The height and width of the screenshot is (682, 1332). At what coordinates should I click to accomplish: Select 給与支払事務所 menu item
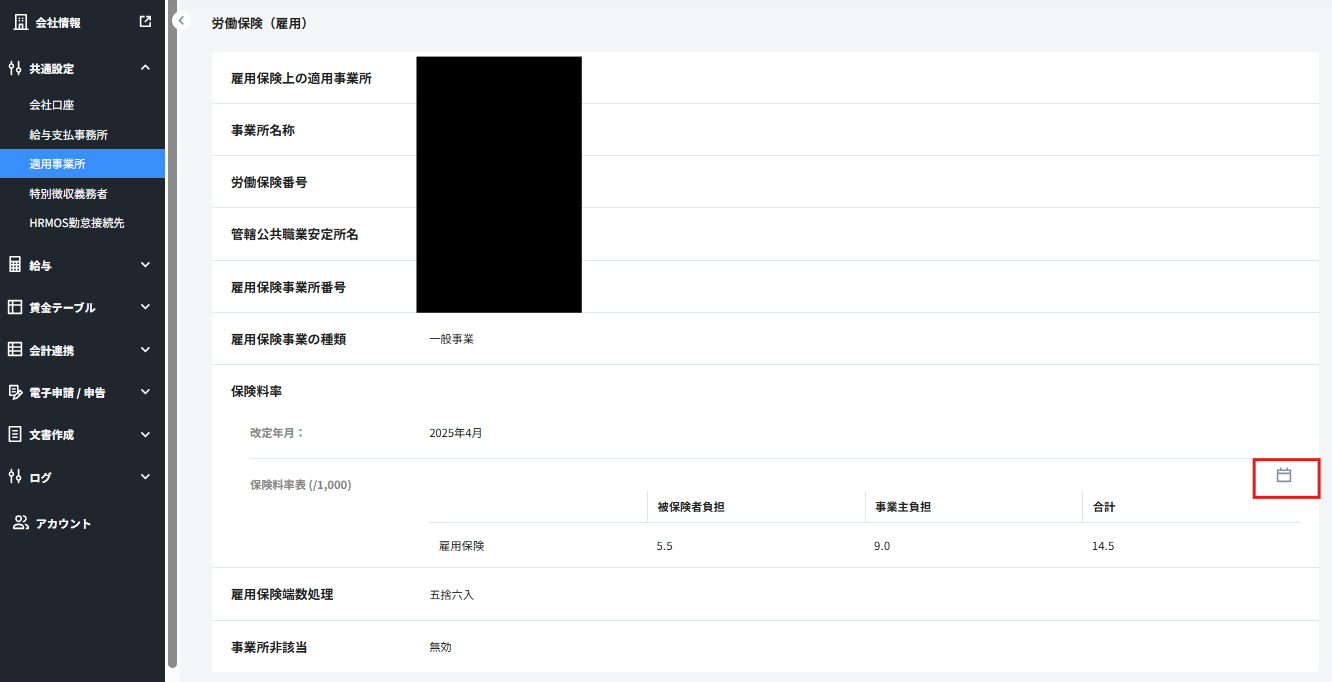click(68, 135)
